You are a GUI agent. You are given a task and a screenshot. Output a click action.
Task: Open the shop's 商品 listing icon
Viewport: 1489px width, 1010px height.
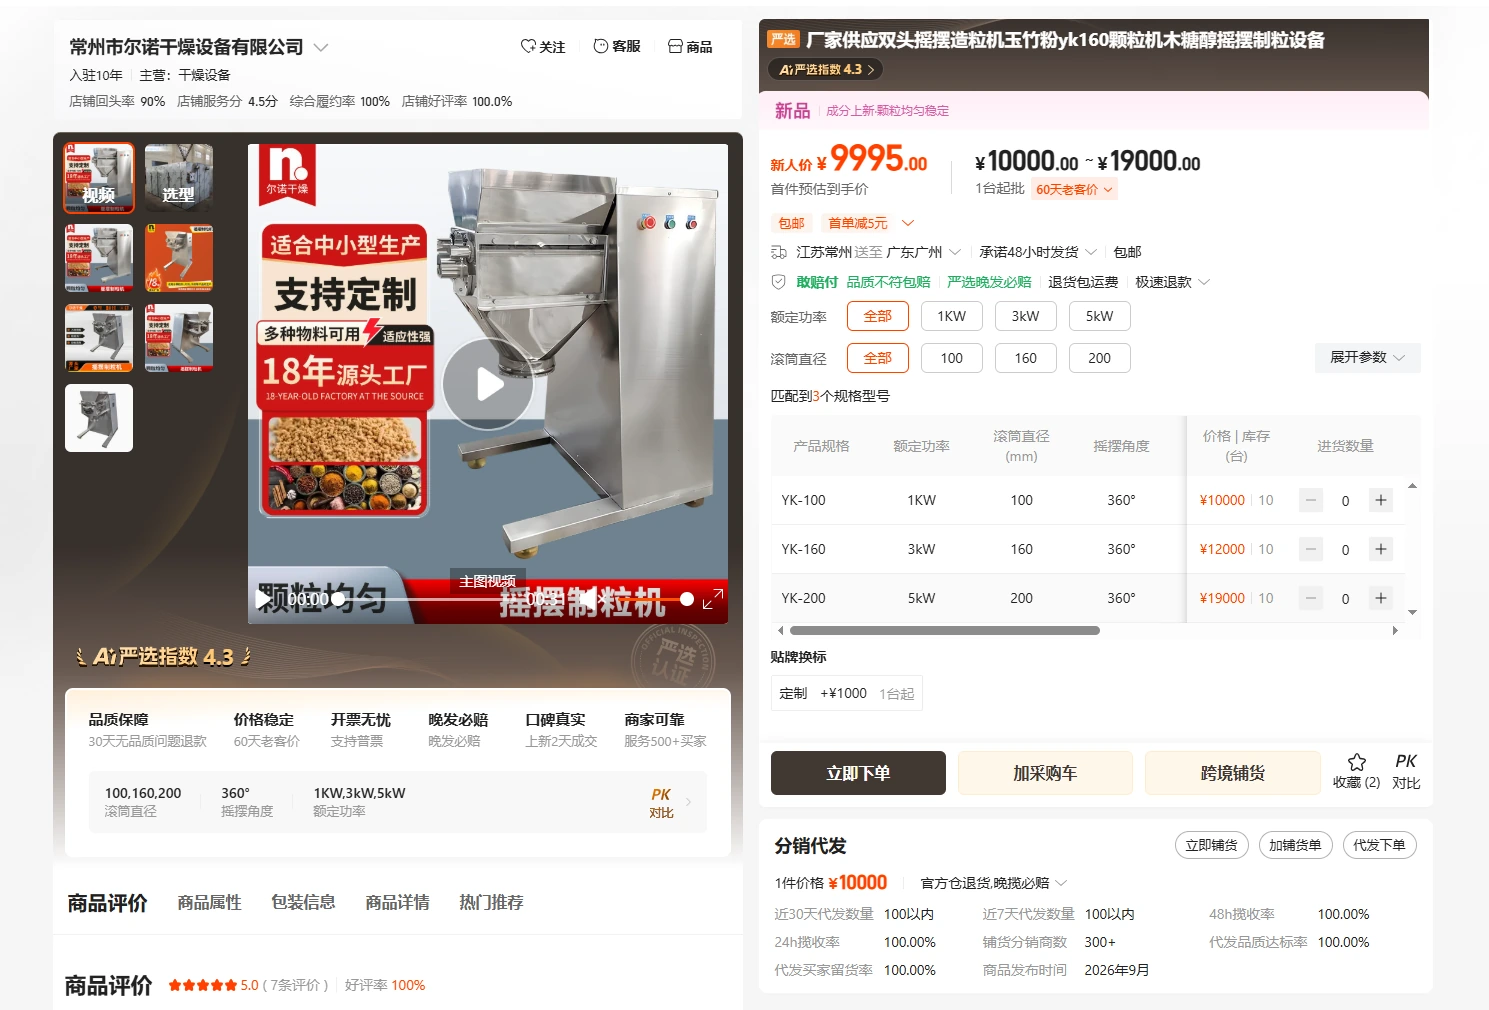(690, 46)
